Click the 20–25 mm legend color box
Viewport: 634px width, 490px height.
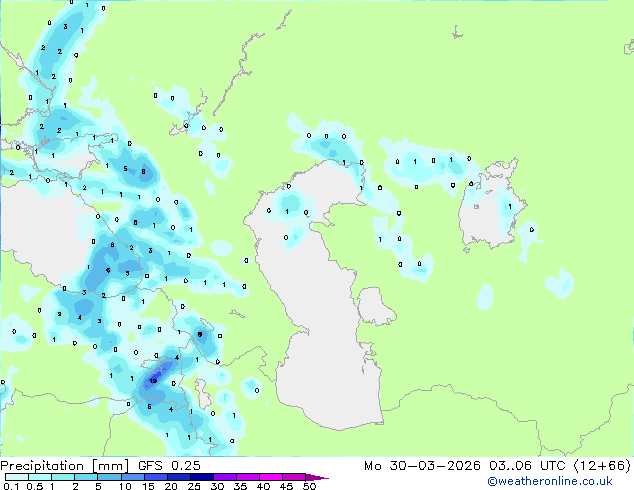pyautogui.click(x=179, y=477)
